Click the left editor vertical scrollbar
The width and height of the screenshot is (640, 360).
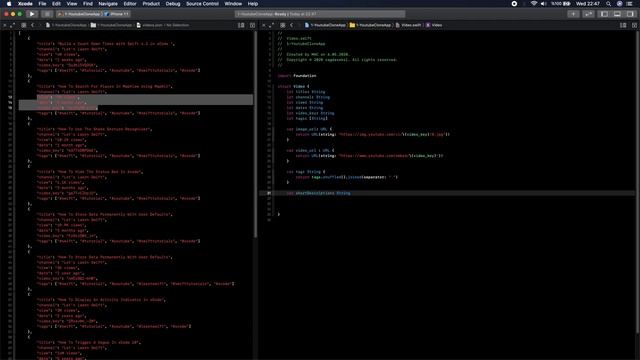(256, 134)
